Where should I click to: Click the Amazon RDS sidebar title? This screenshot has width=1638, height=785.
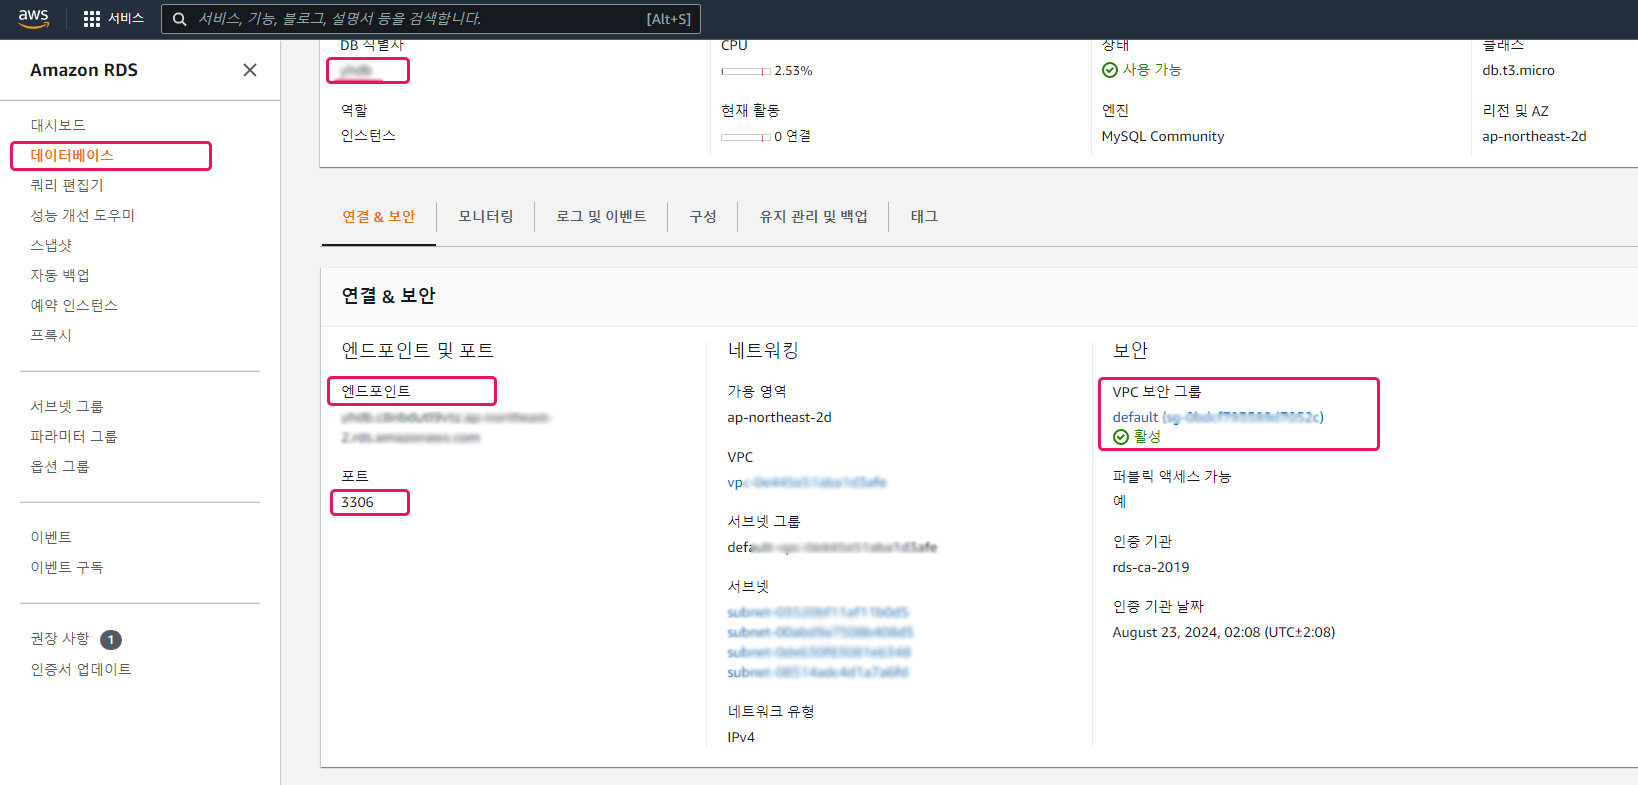click(x=84, y=70)
